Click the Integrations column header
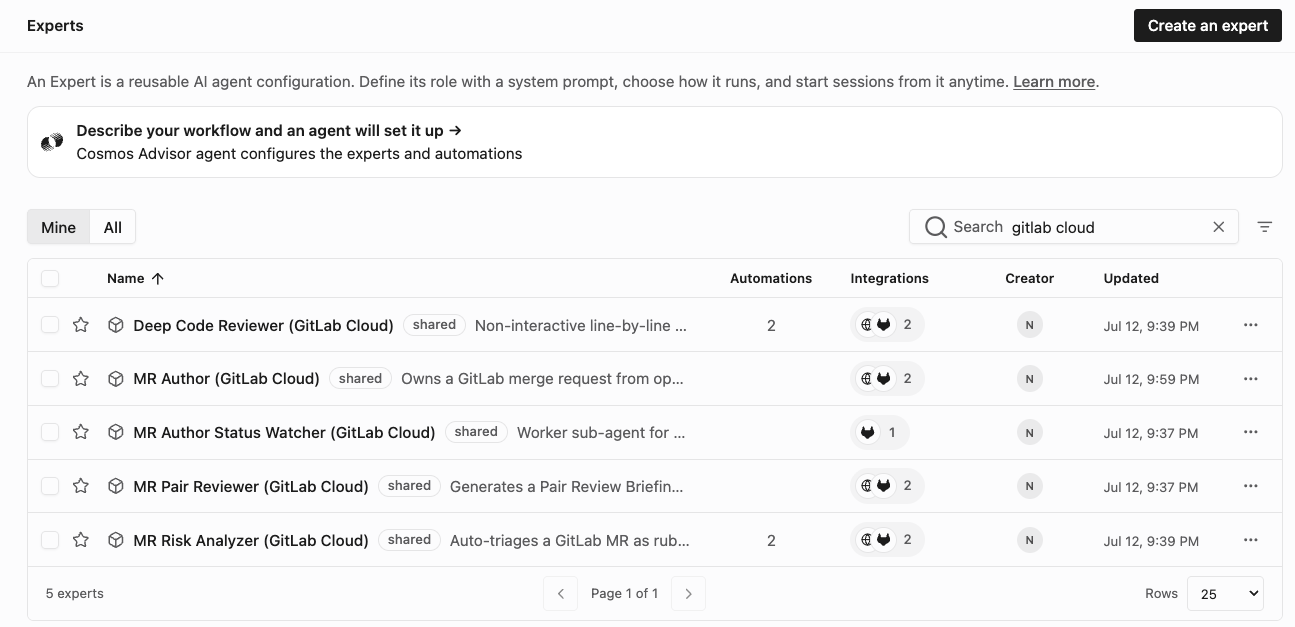 pos(890,278)
